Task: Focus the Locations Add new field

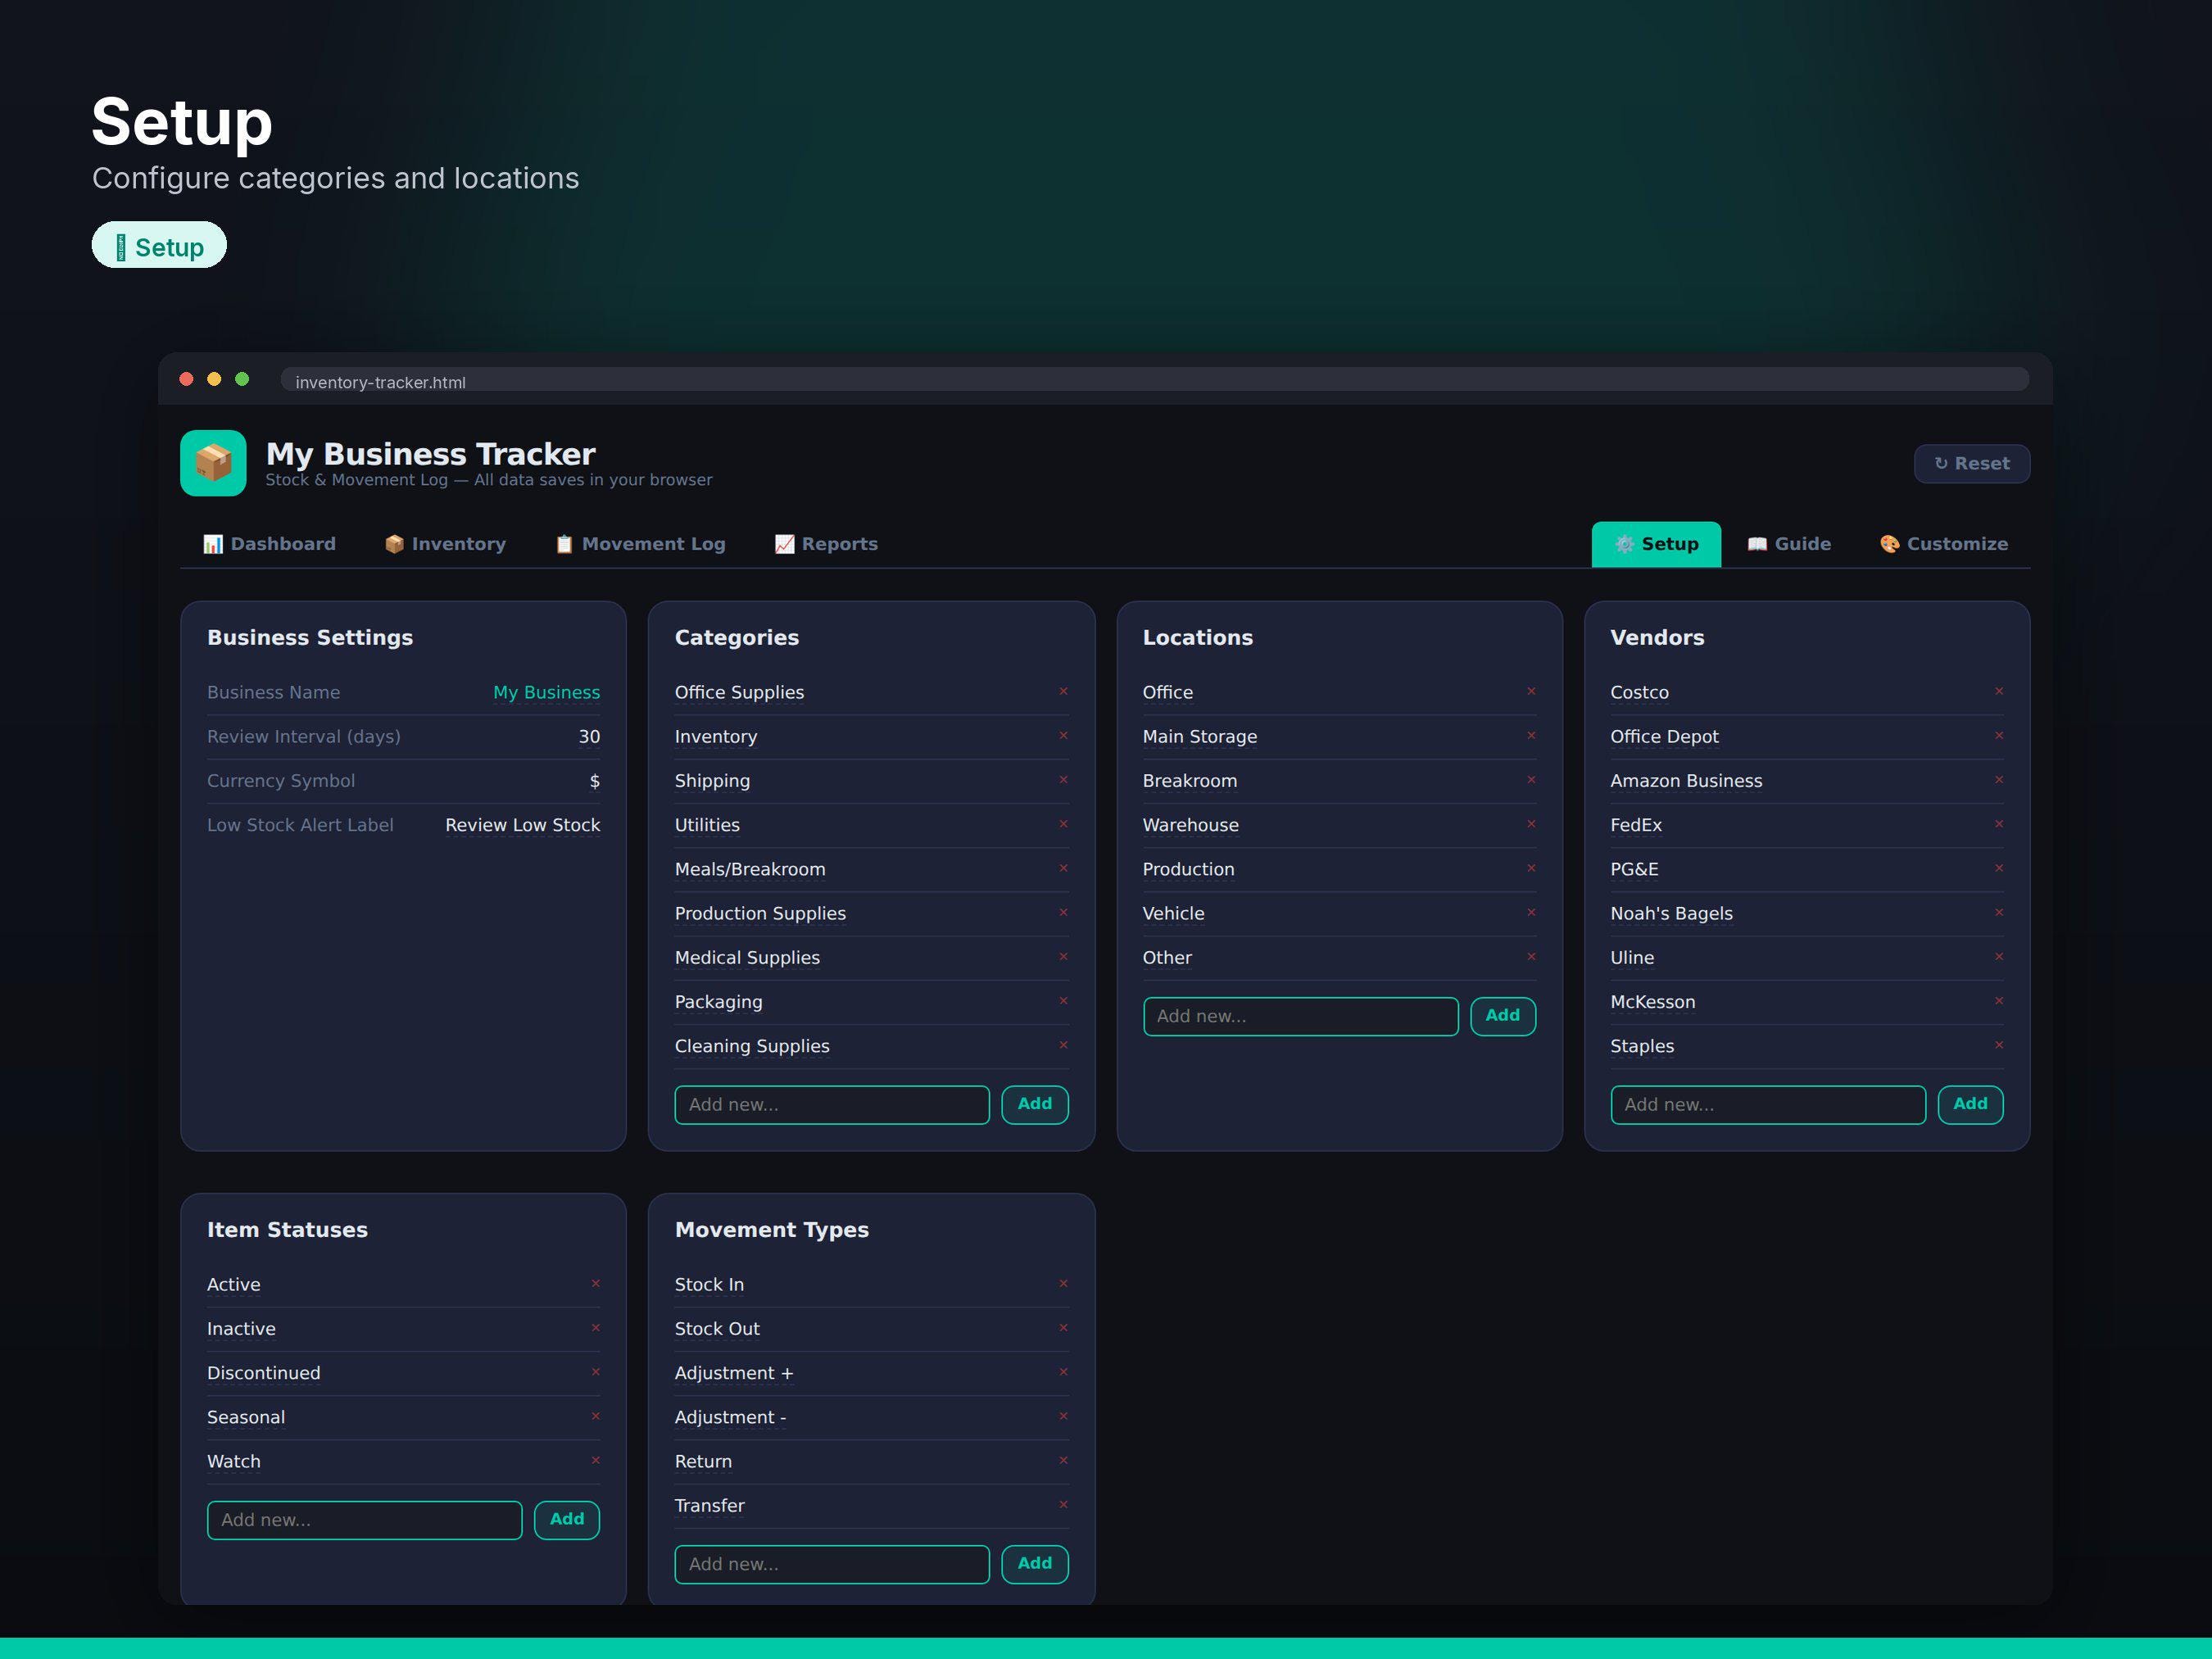Action: 1300,1016
